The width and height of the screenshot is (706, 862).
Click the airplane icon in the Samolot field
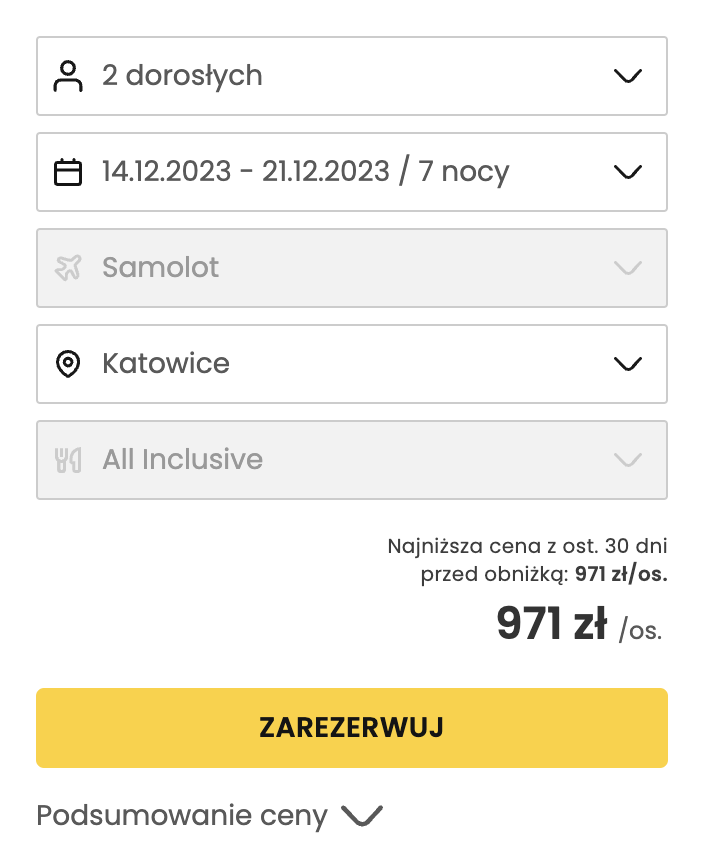click(x=68, y=267)
